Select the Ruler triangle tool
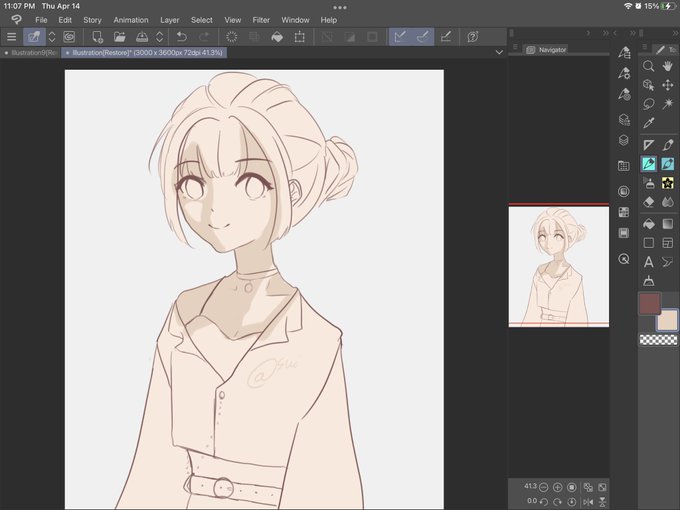680x510 pixels. pos(648,145)
